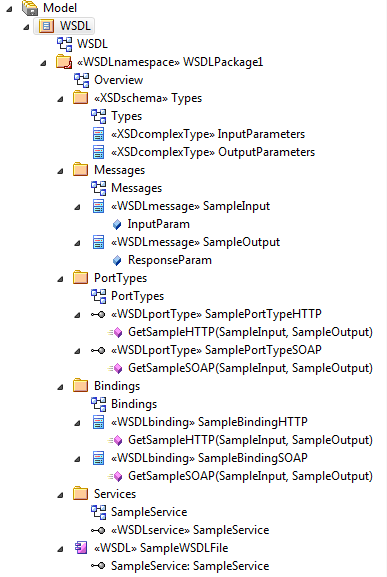Select the "ResponseParam" attribute label
Viewport: 387px width, 577px height.
tap(170, 261)
